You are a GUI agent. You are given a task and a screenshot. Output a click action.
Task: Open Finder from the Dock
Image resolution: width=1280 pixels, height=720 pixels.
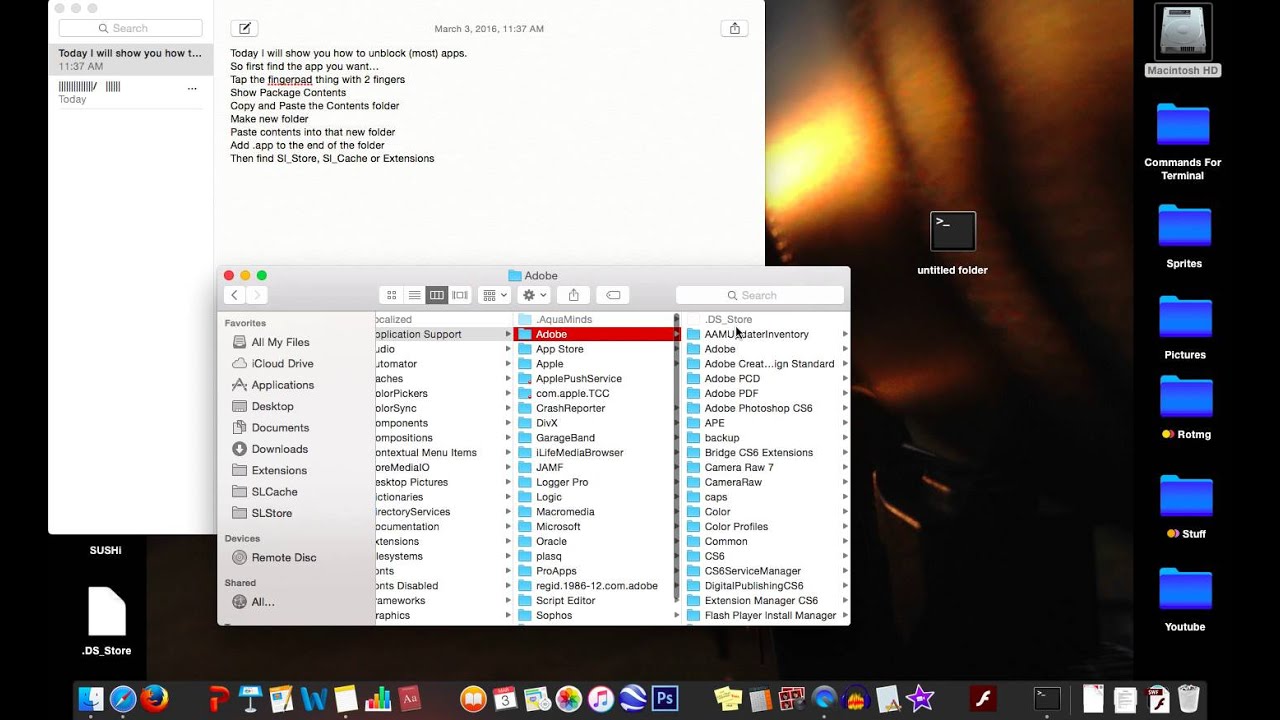pos(91,698)
